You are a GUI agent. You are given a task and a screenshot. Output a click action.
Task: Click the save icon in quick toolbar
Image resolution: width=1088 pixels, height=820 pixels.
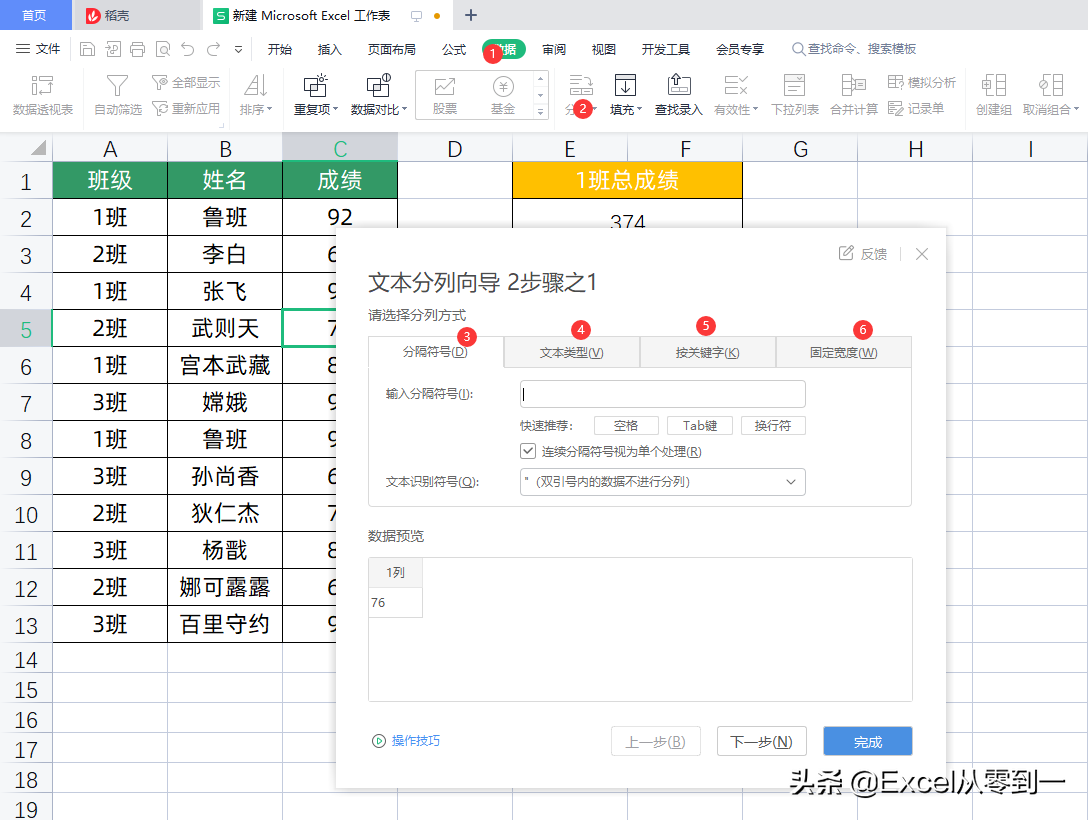87,49
